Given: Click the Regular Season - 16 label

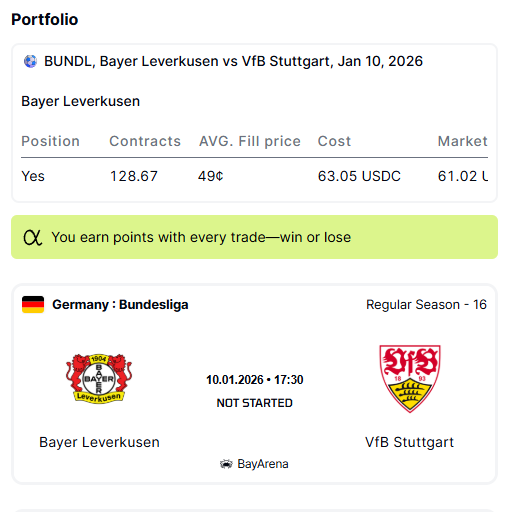Looking at the screenshot, I should pos(426,304).
